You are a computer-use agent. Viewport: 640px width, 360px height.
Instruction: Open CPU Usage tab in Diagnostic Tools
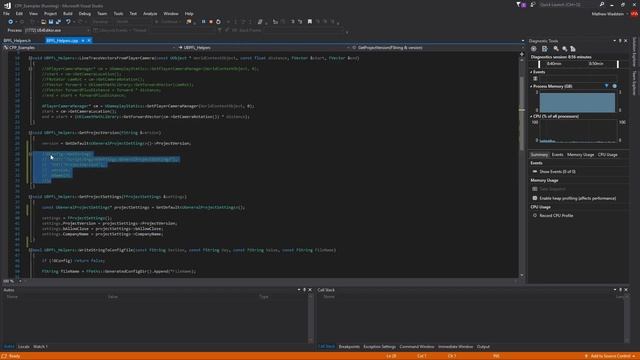point(607,155)
